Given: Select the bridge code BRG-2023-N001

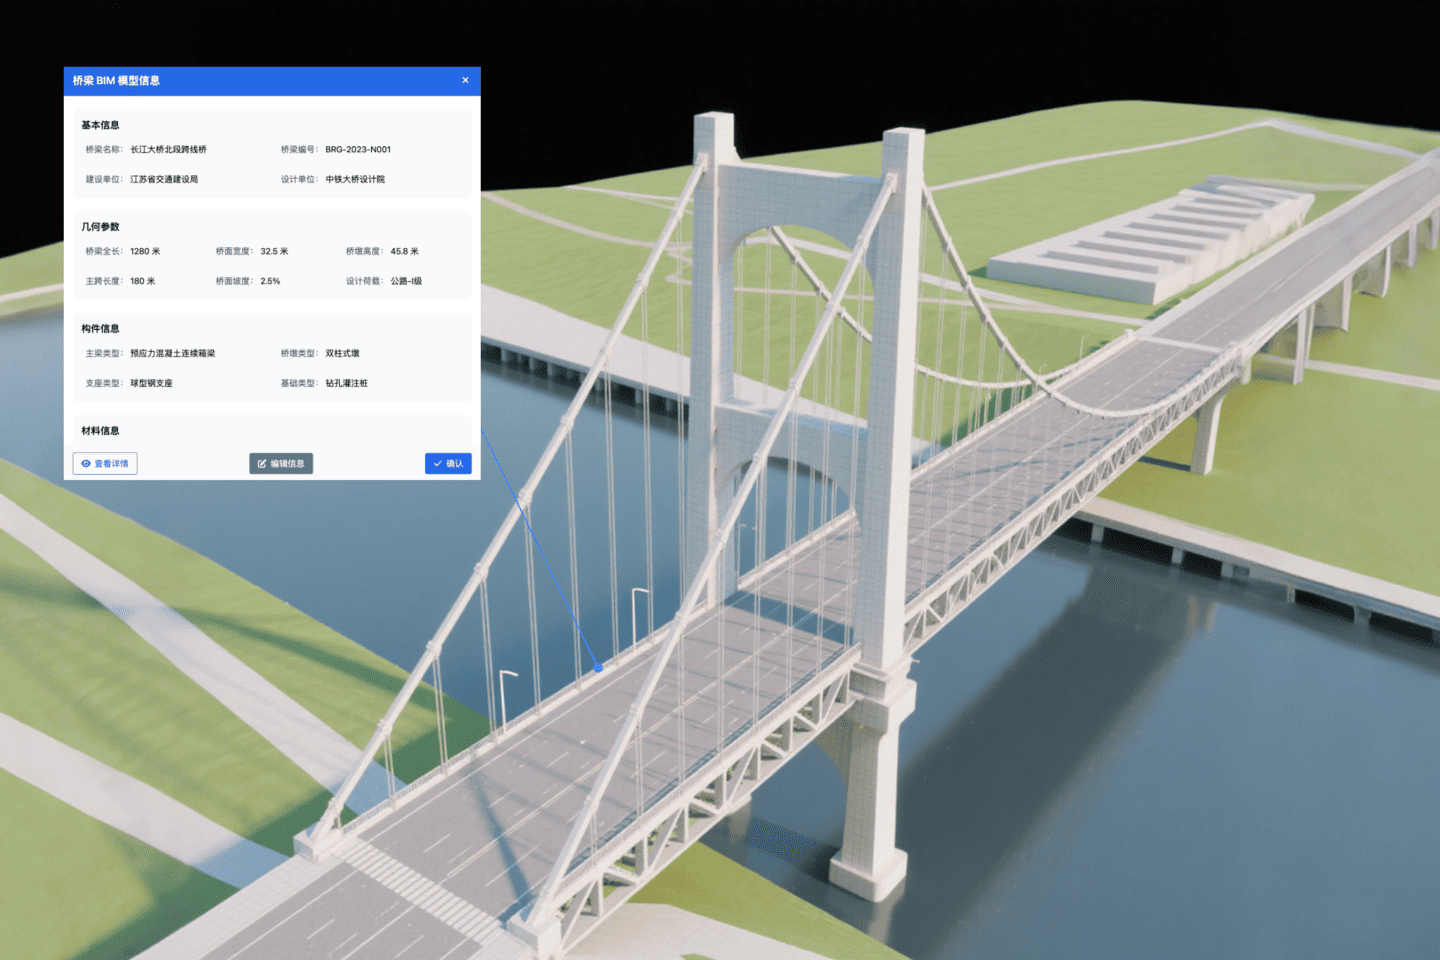Looking at the screenshot, I should click(358, 150).
